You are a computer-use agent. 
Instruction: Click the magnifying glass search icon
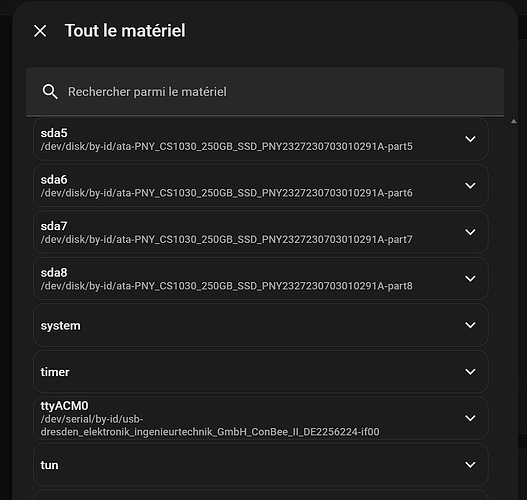(50, 91)
